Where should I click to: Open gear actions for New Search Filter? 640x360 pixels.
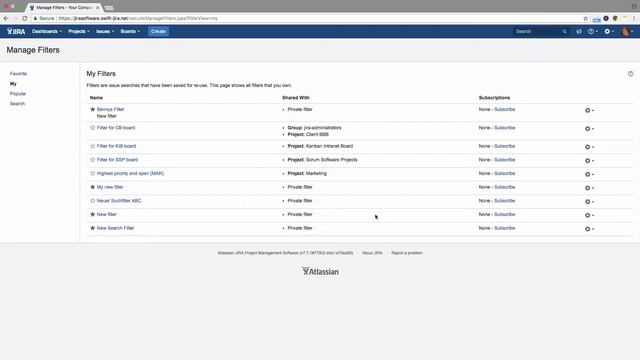click(x=589, y=229)
